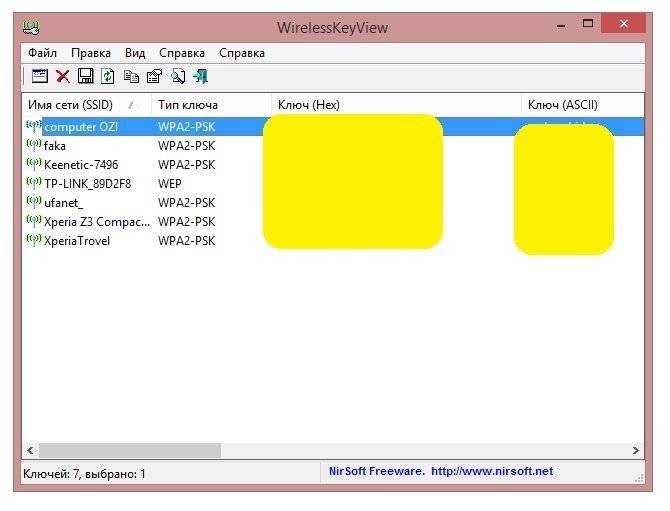Open the first Справка menu
670x511 pixels.
coord(182,53)
